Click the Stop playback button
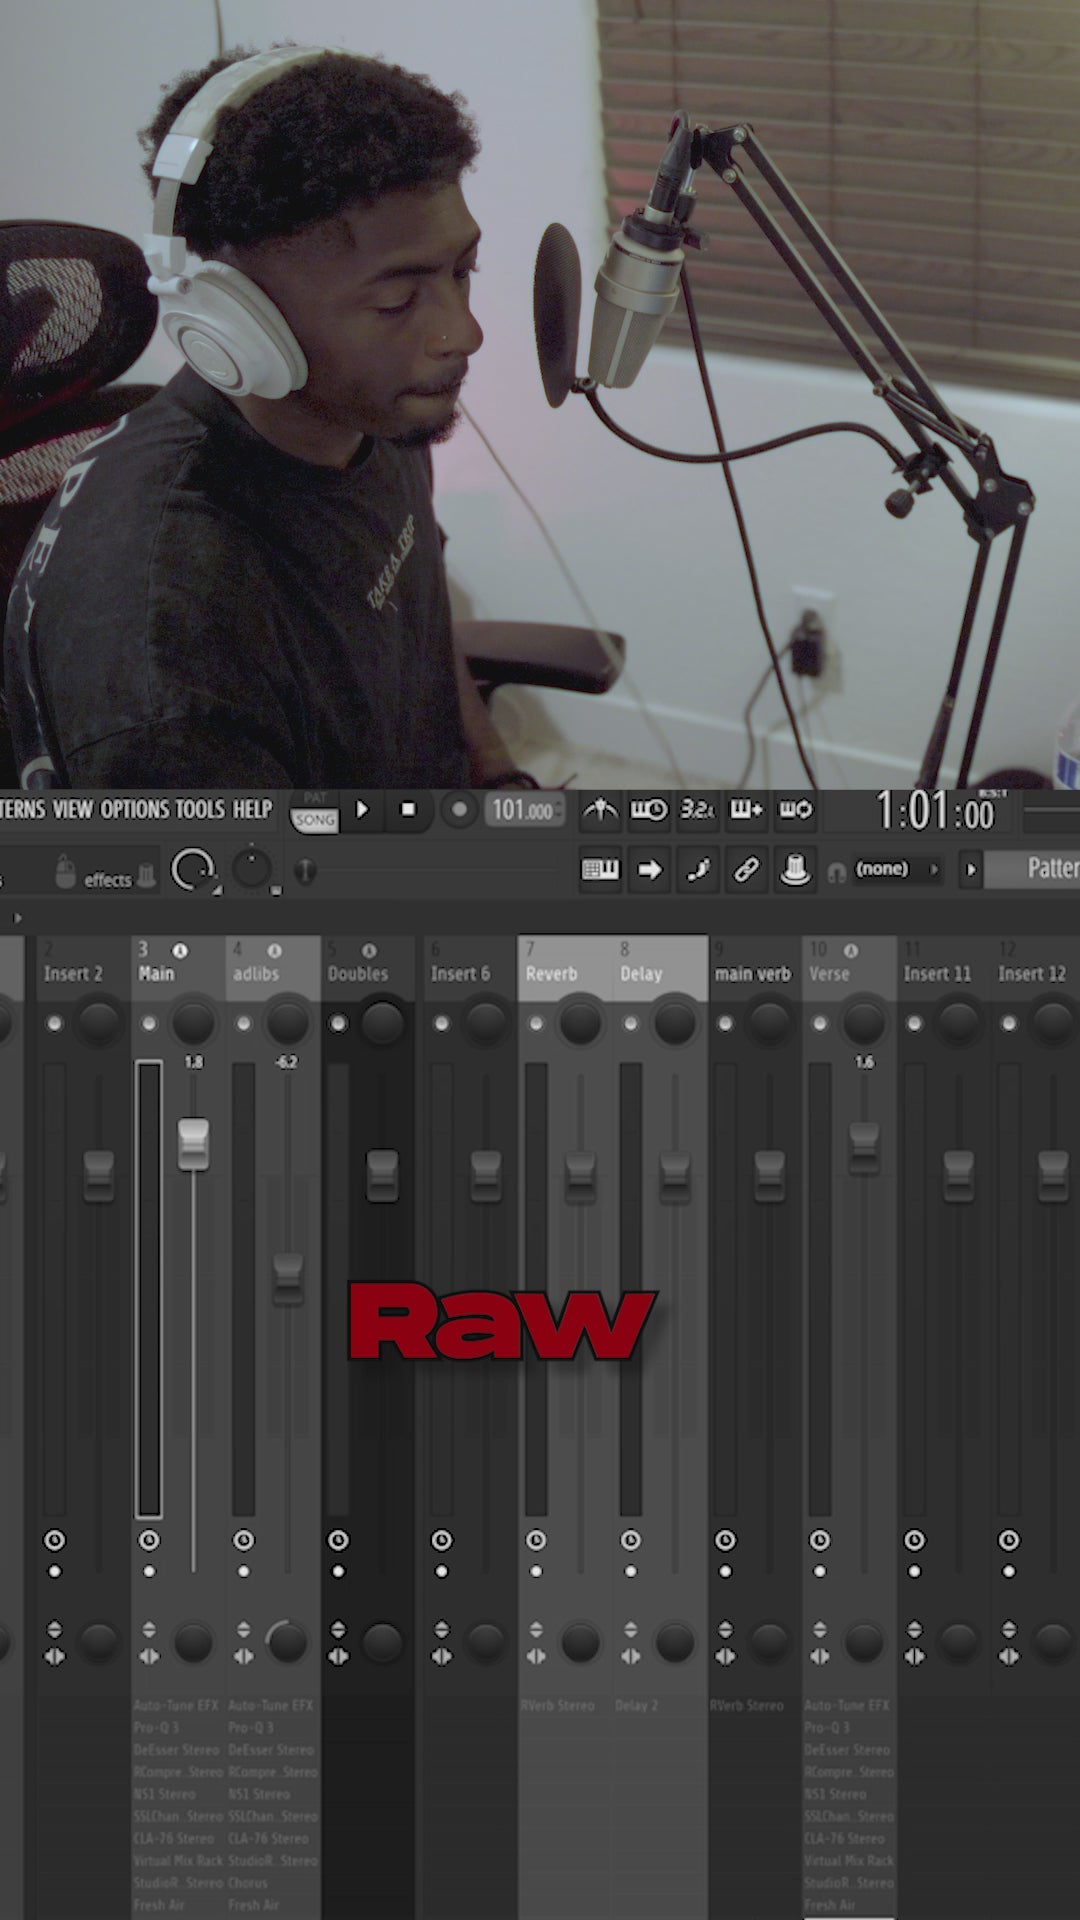The height and width of the screenshot is (1920, 1080). click(408, 809)
